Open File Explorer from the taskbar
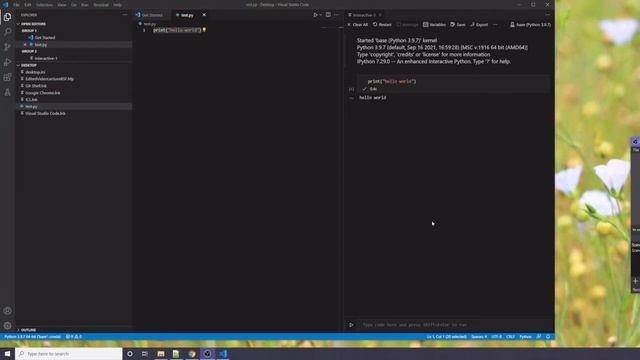The height and width of the screenshot is (360, 640). click(161, 353)
